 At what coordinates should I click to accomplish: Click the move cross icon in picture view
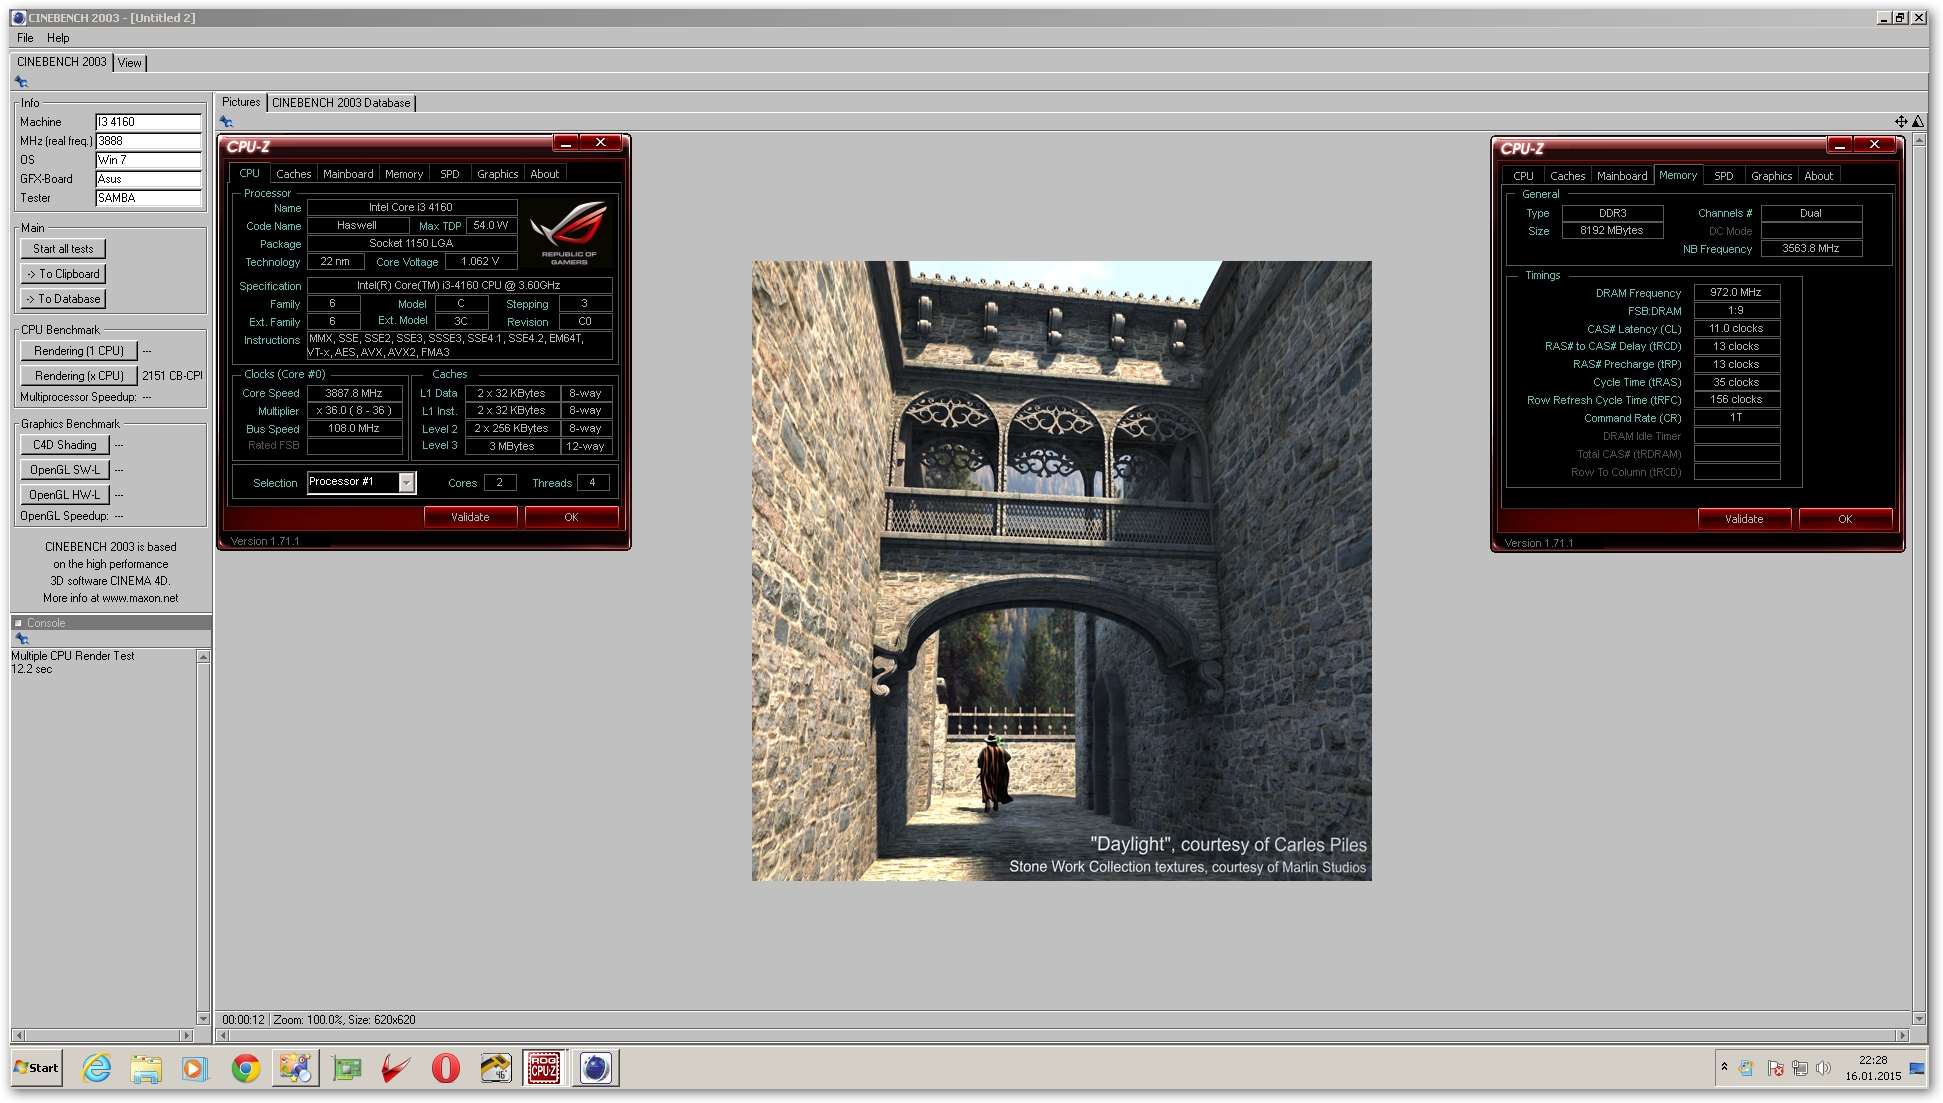(1901, 121)
